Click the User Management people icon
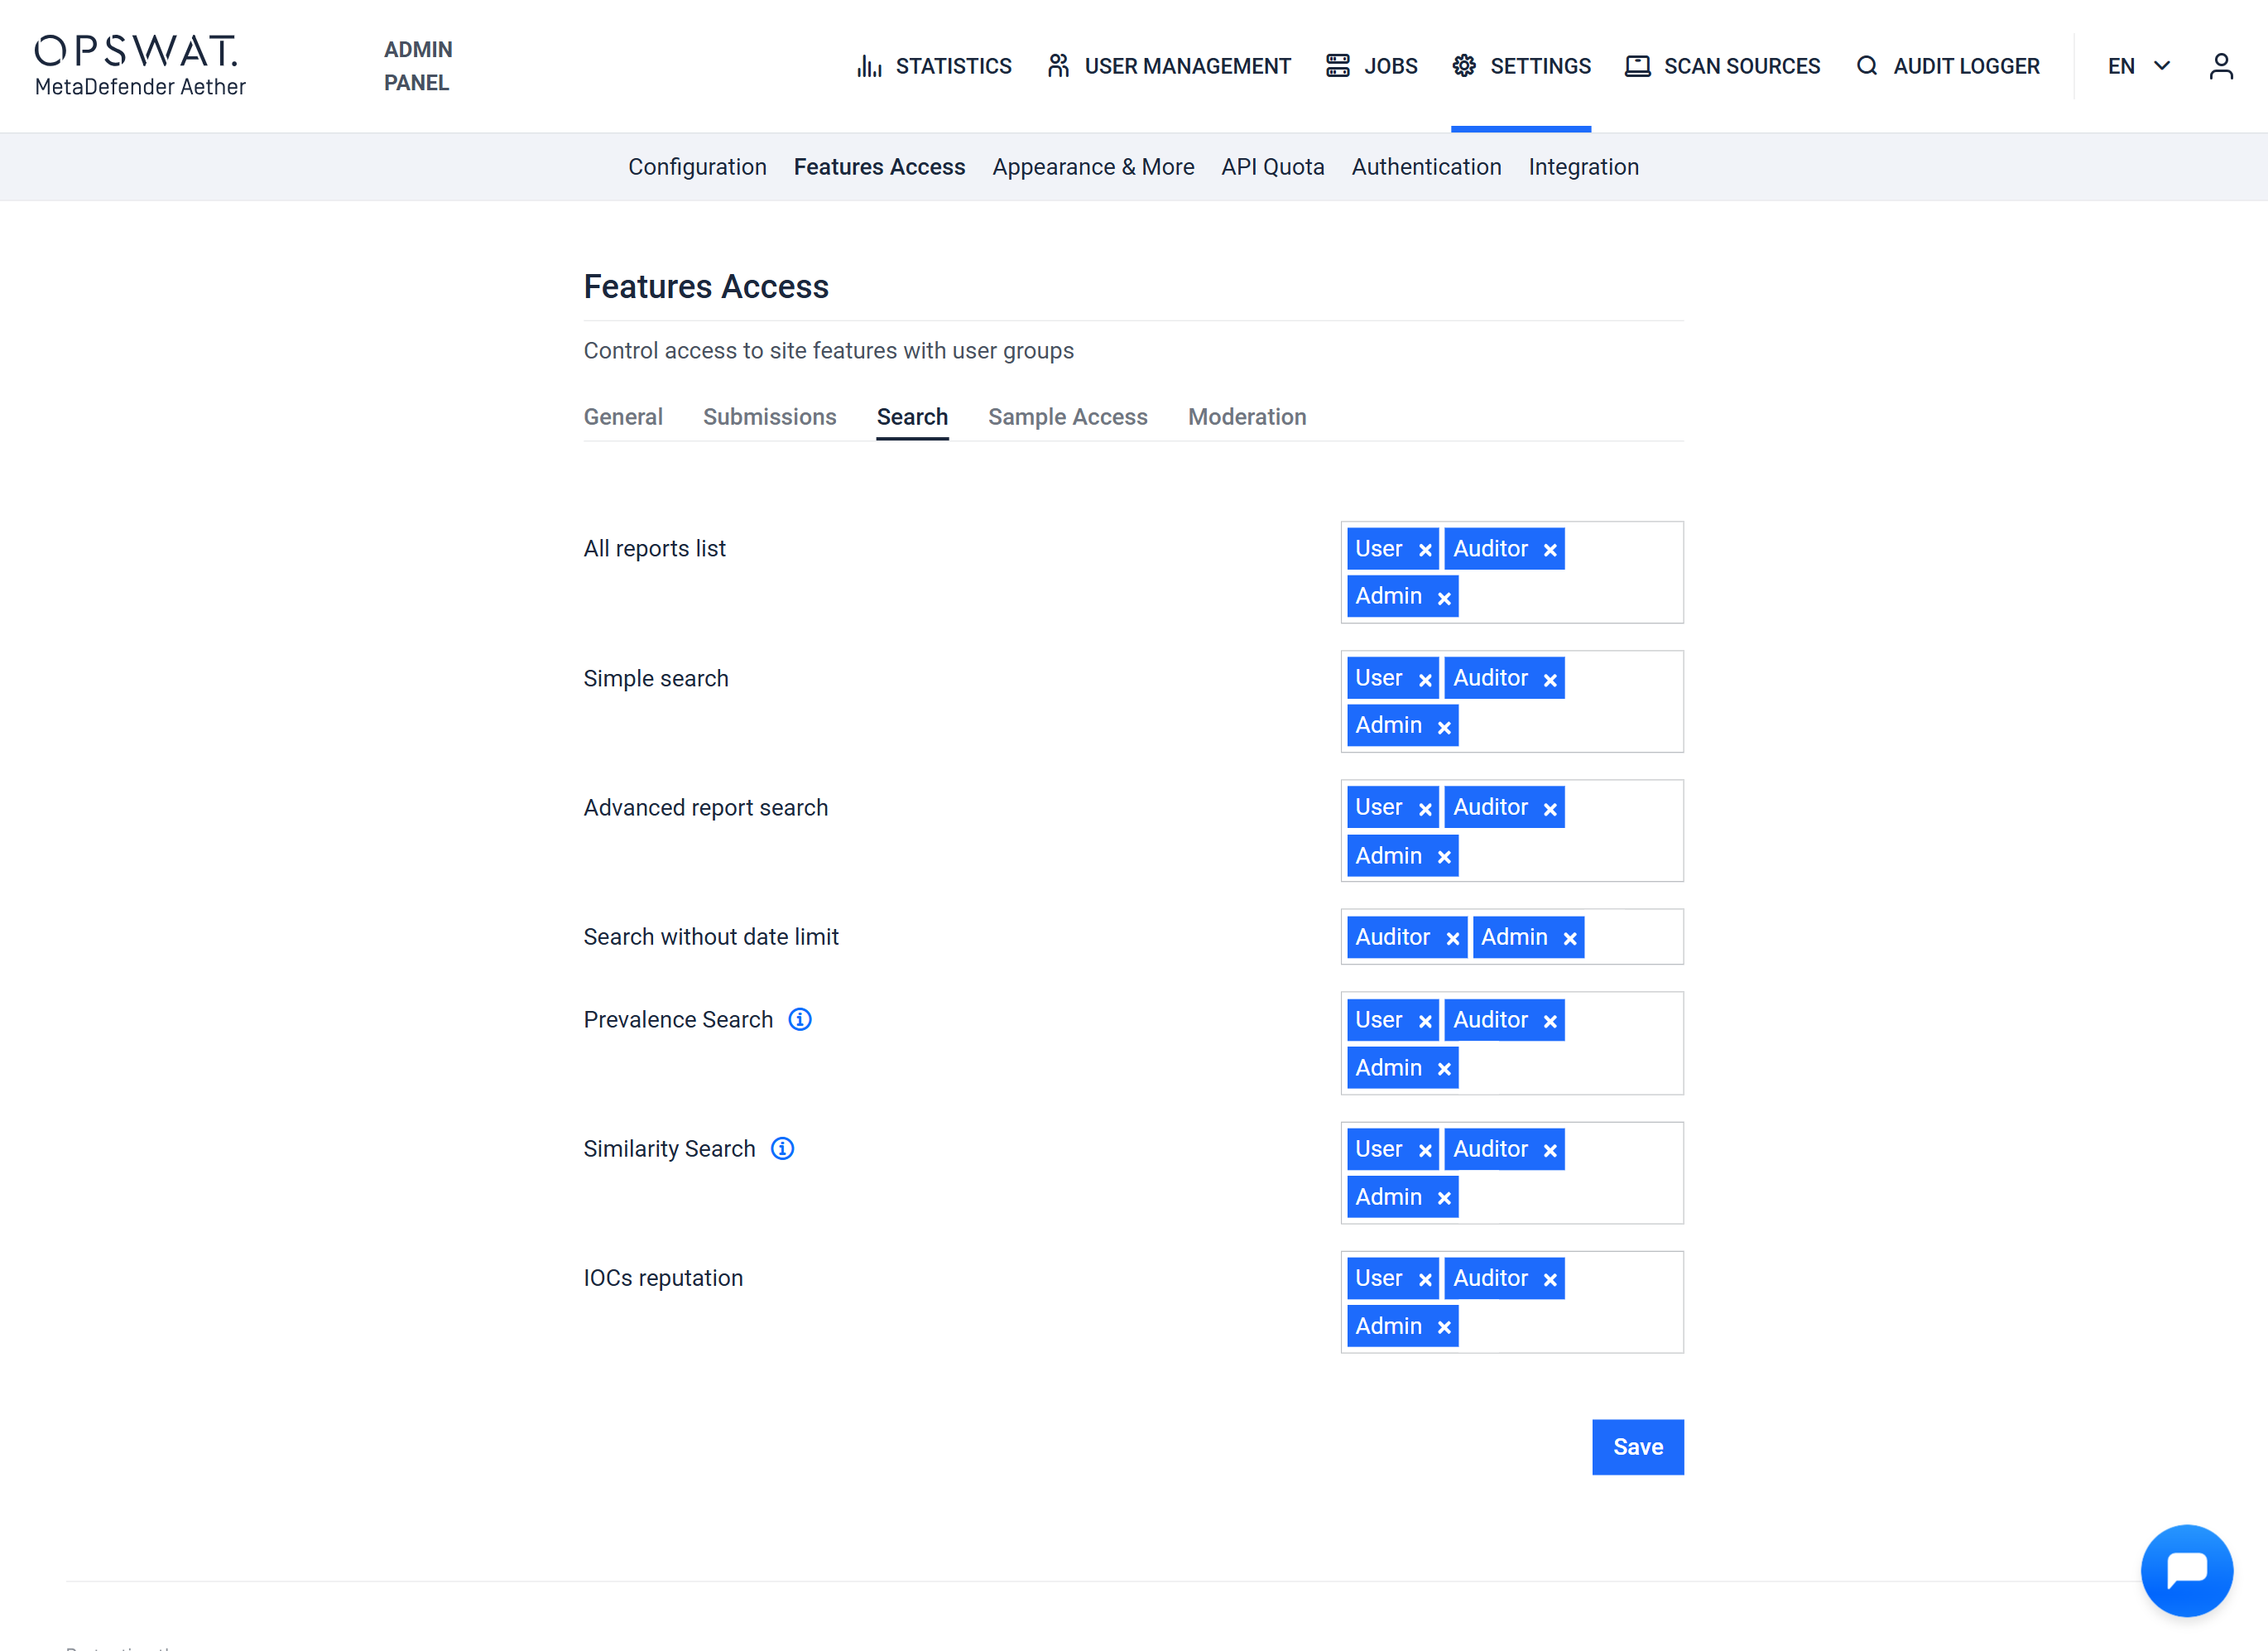The height and width of the screenshot is (1651, 2268). [1058, 66]
